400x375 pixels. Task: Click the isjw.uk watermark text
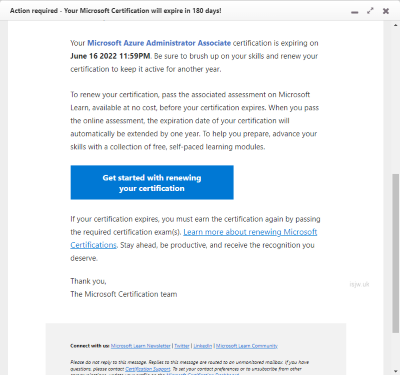pyautogui.click(x=359, y=284)
